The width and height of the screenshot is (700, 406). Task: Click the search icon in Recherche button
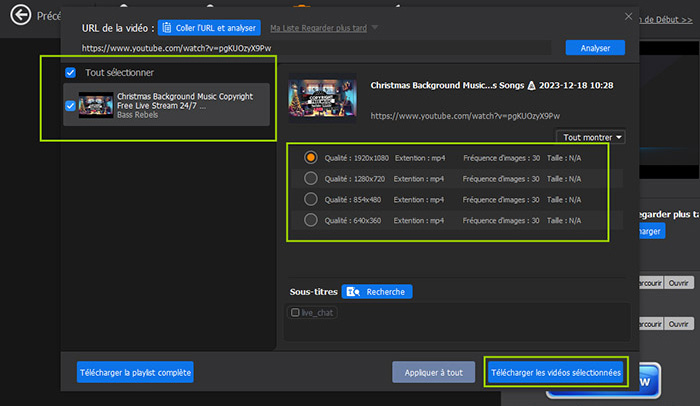[x=353, y=292]
